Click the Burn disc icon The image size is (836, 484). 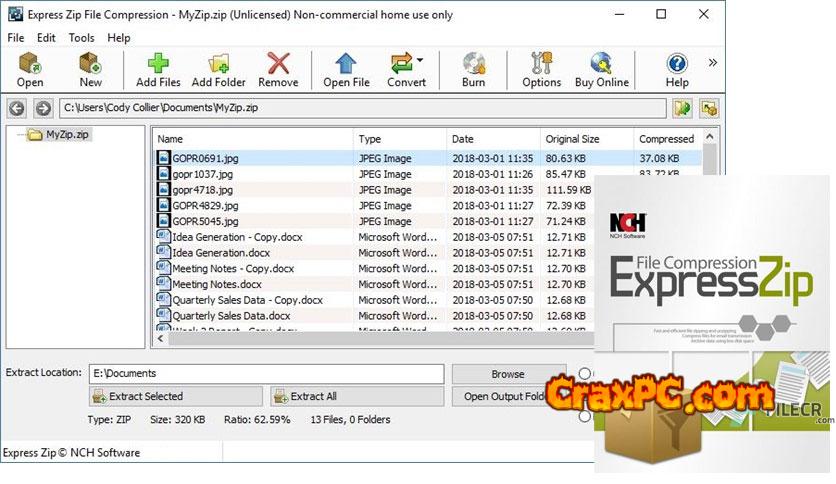pyautogui.click(x=473, y=63)
